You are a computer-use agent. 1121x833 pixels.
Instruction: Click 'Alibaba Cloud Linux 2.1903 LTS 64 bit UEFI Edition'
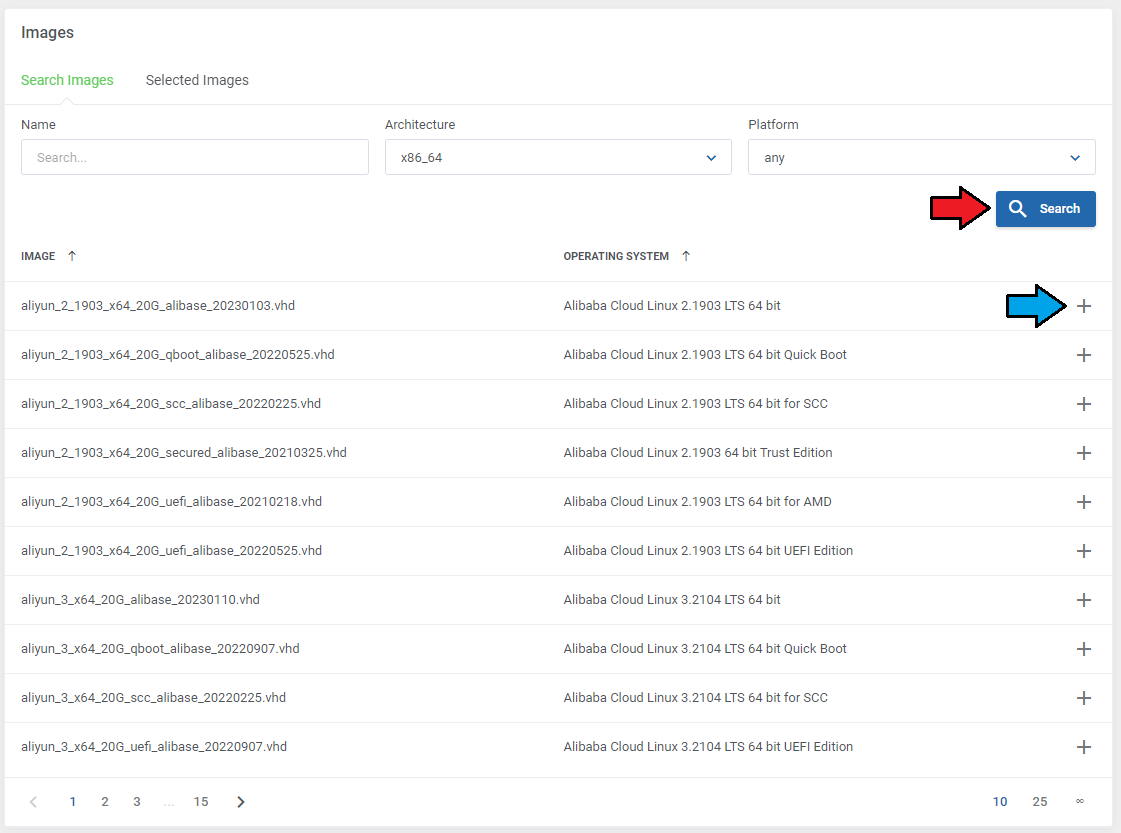click(708, 551)
